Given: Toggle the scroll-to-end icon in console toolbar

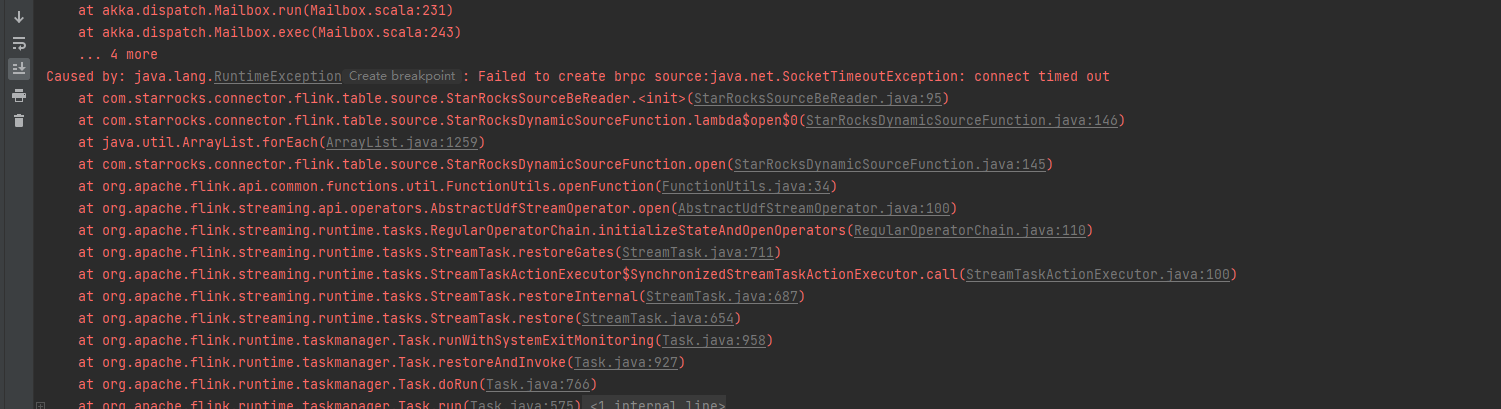Looking at the screenshot, I should pyautogui.click(x=18, y=69).
